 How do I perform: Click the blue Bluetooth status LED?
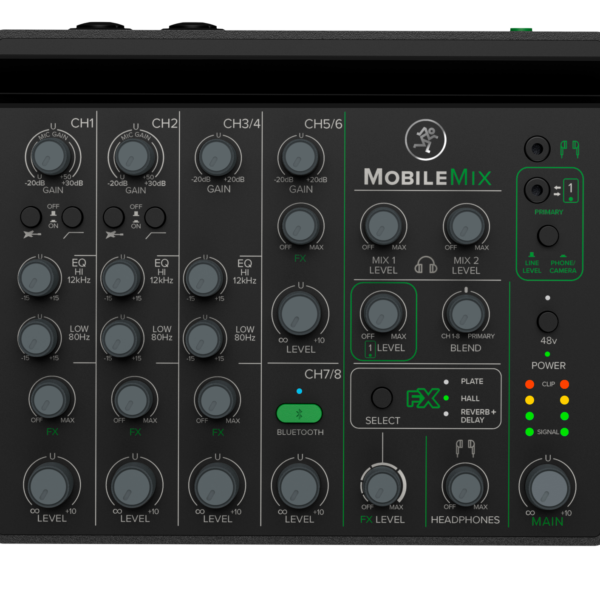299,391
